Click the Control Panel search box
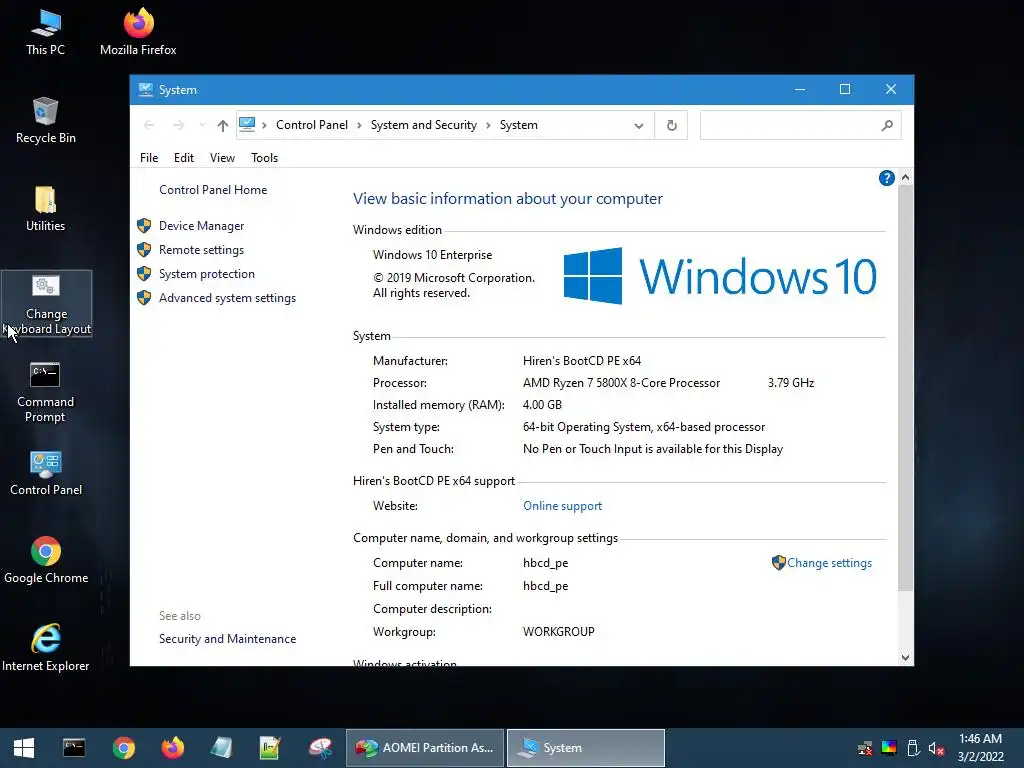 click(x=801, y=125)
